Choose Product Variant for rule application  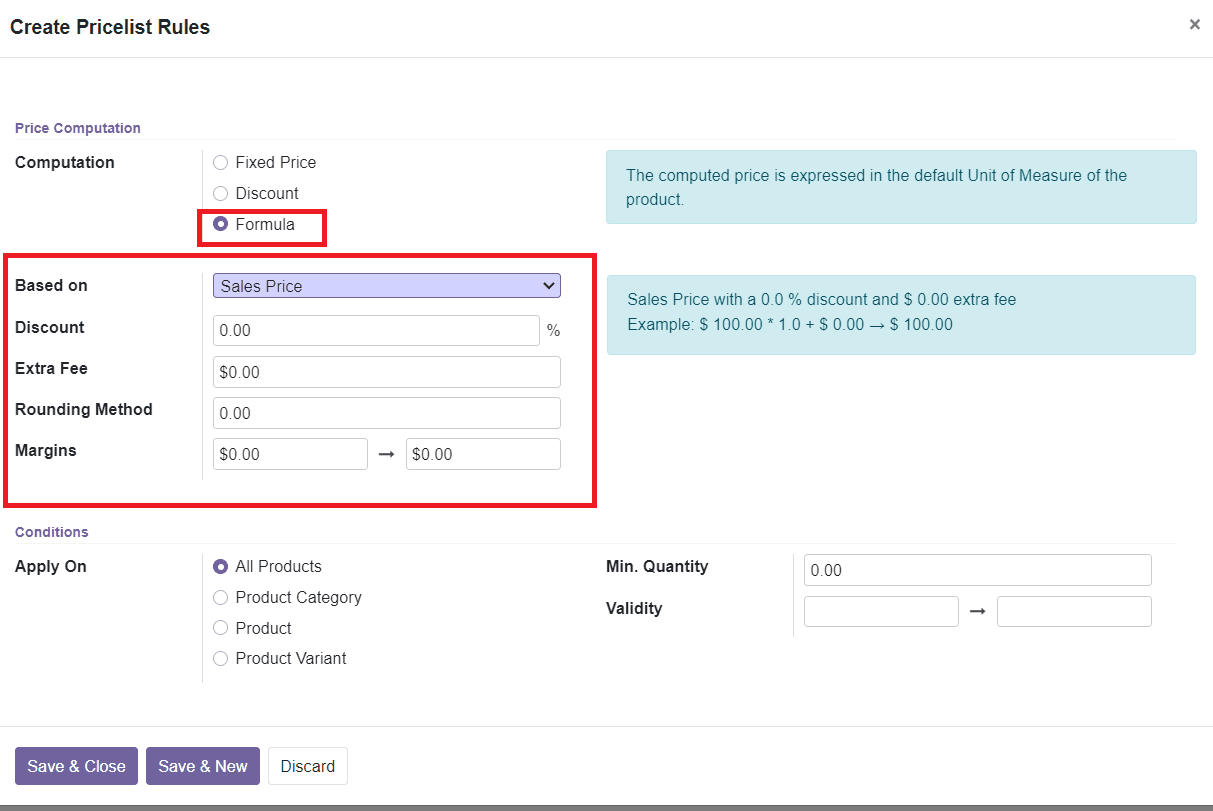tap(220, 658)
